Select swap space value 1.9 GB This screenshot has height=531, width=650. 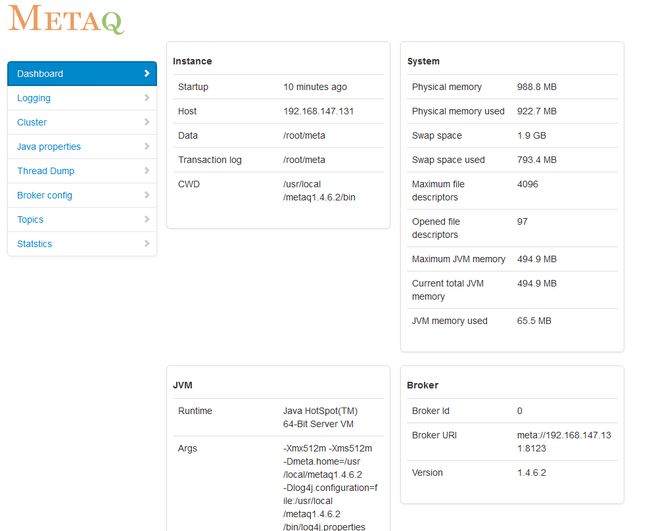531,136
